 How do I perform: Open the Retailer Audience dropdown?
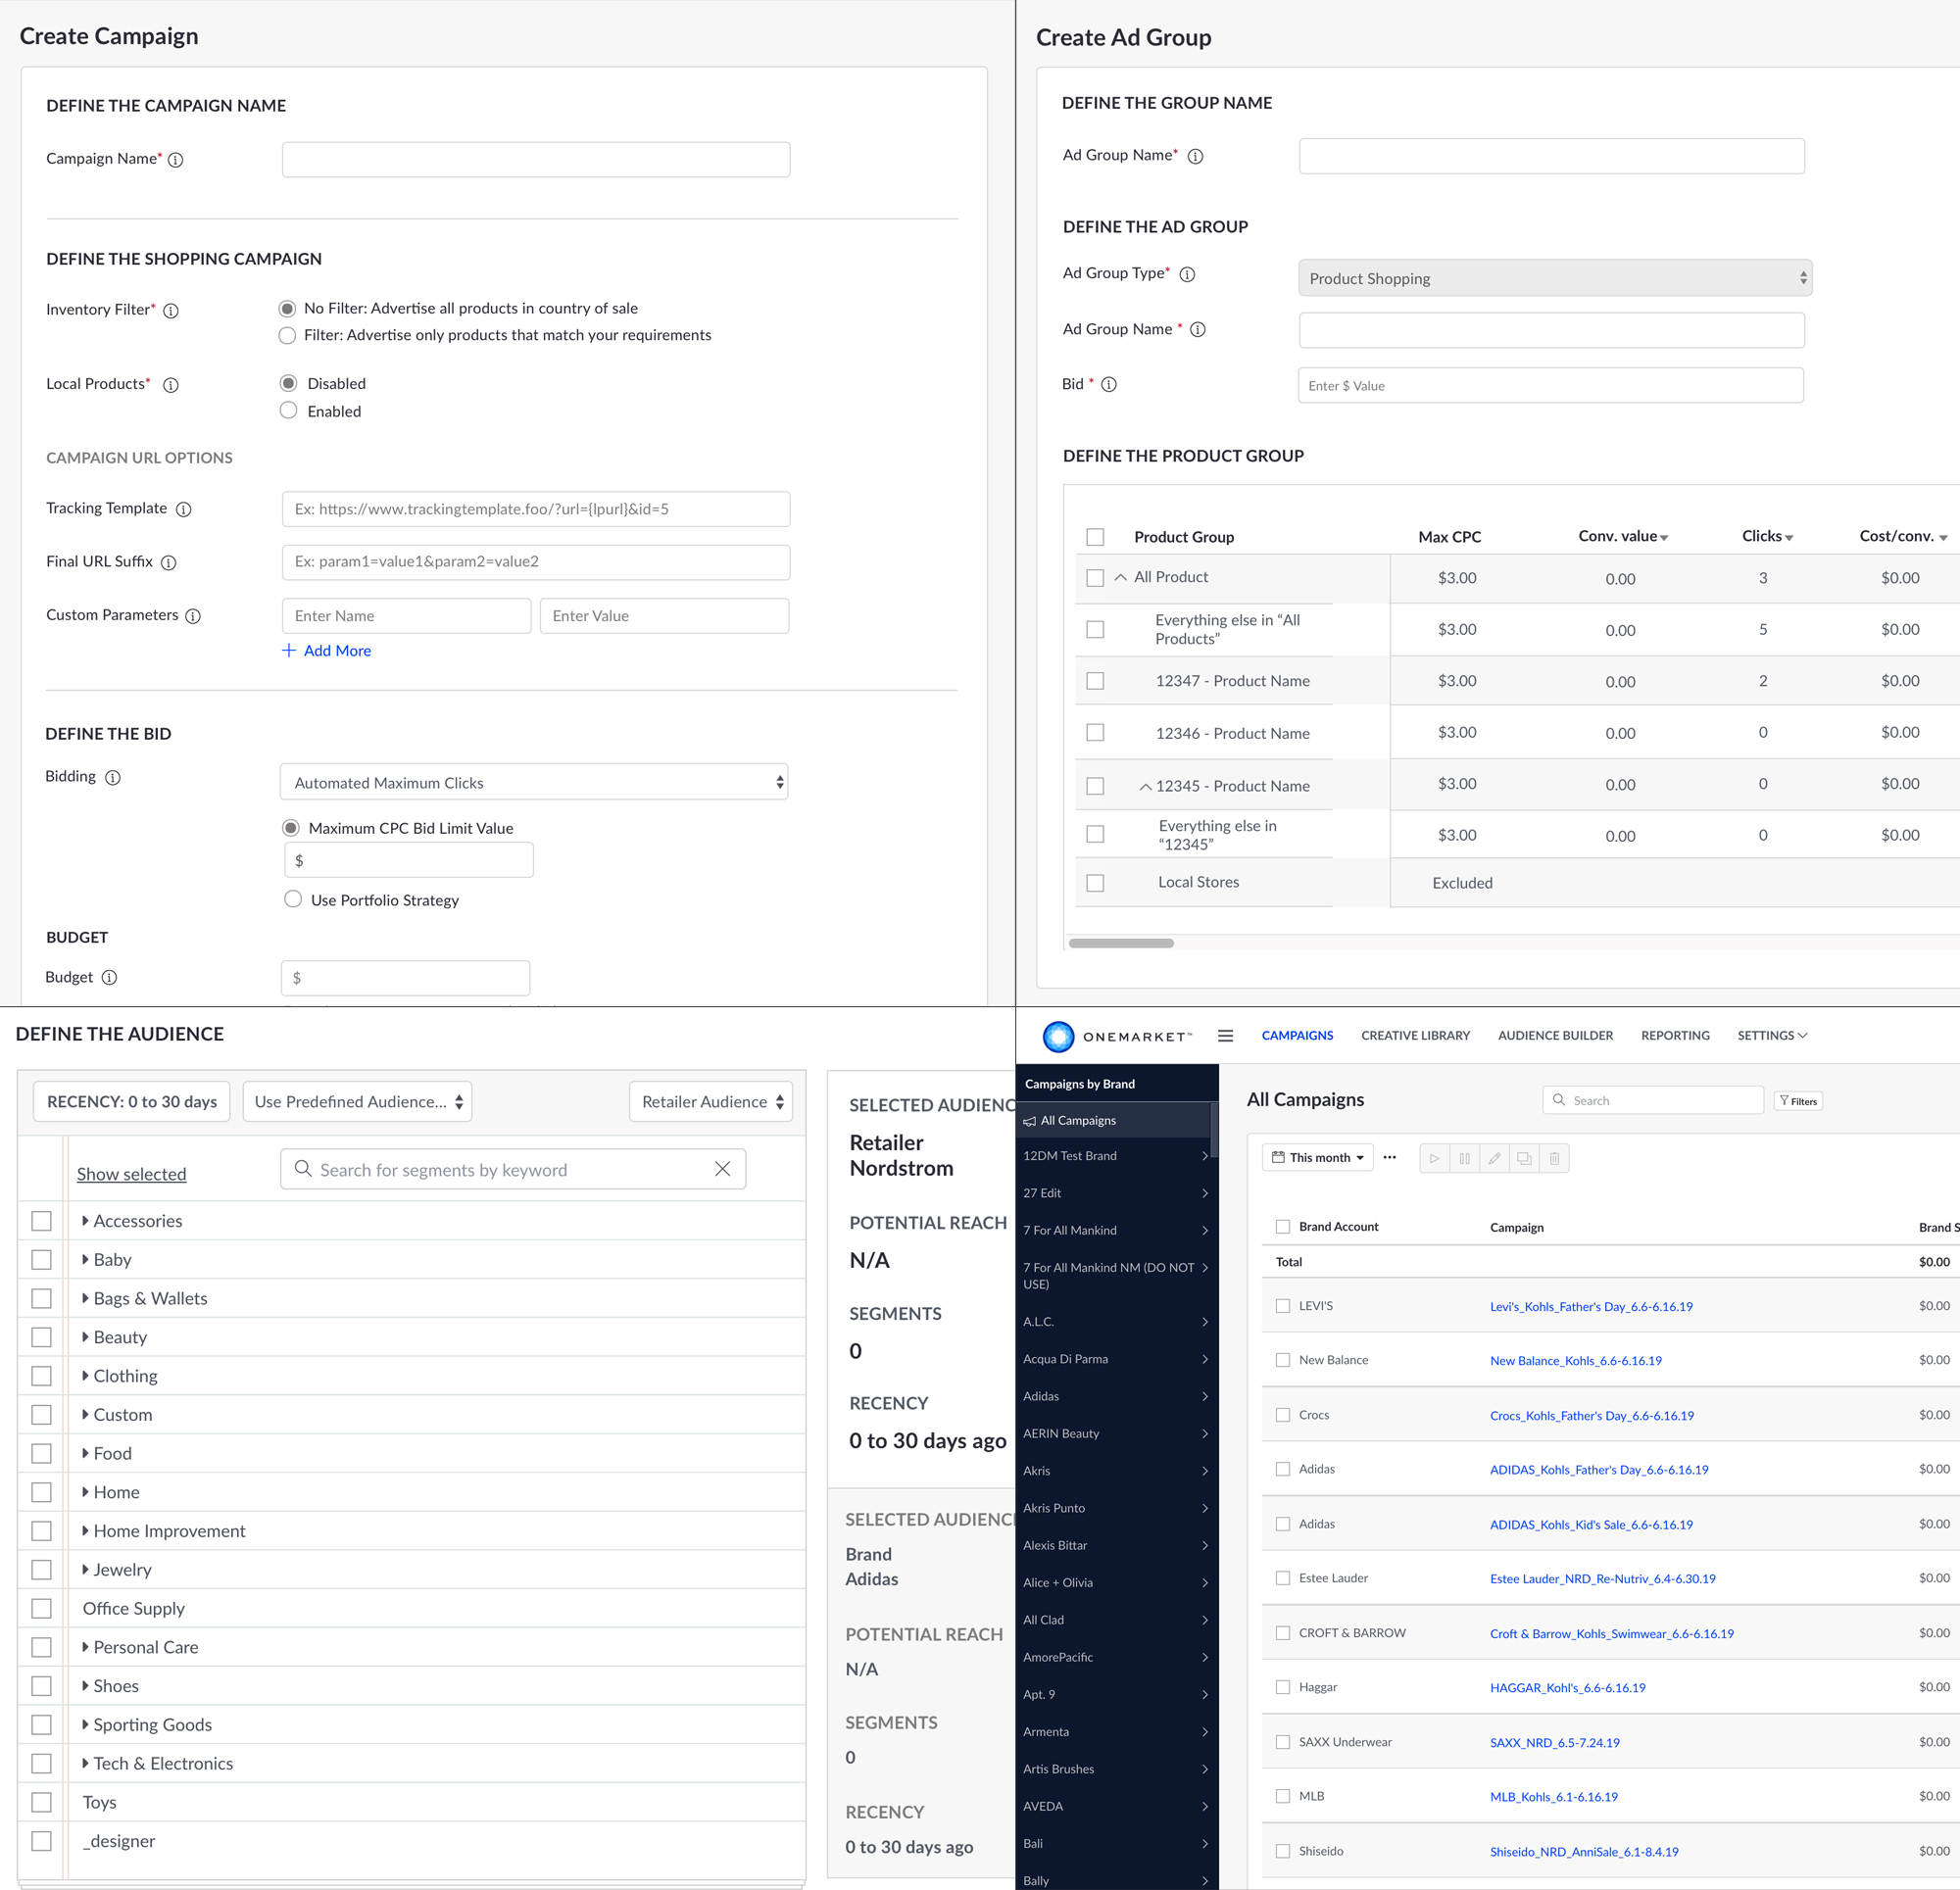pos(711,1101)
